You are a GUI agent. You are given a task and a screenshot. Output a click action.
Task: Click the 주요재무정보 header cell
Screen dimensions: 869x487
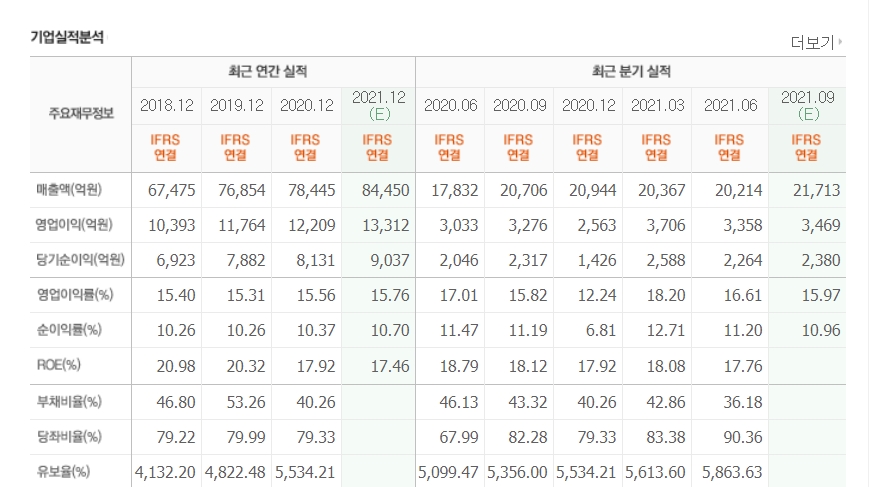click(81, 114)
